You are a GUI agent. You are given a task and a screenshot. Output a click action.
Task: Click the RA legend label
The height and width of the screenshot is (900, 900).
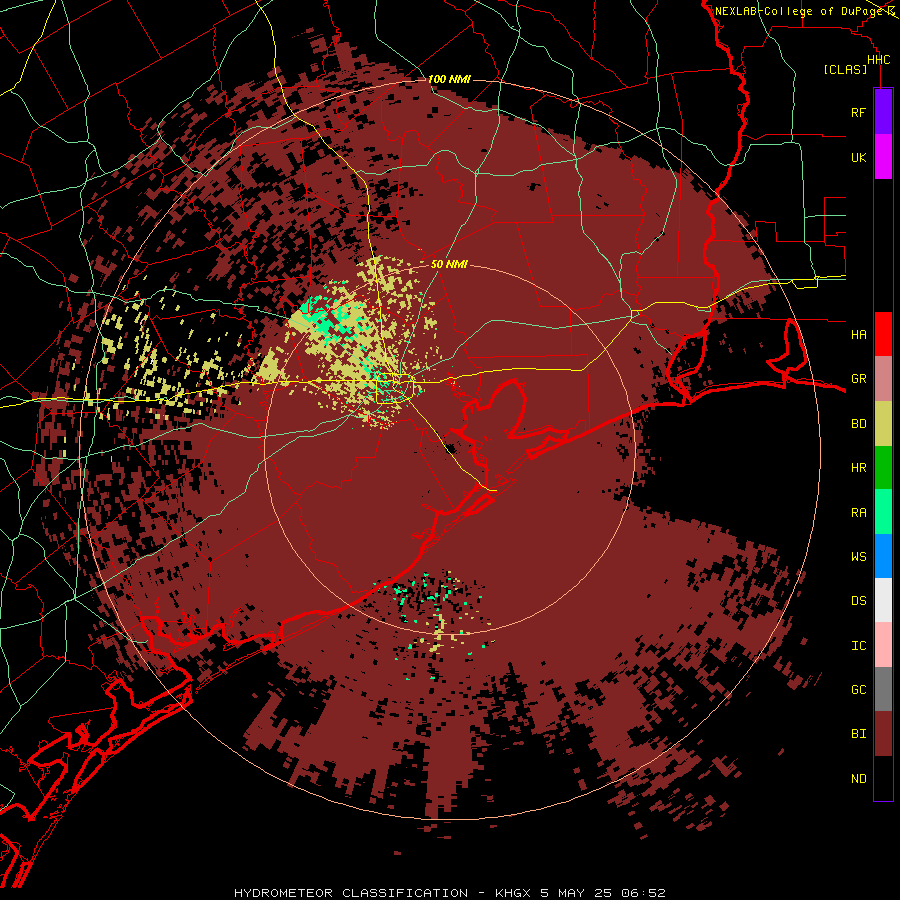click(858, 513)
